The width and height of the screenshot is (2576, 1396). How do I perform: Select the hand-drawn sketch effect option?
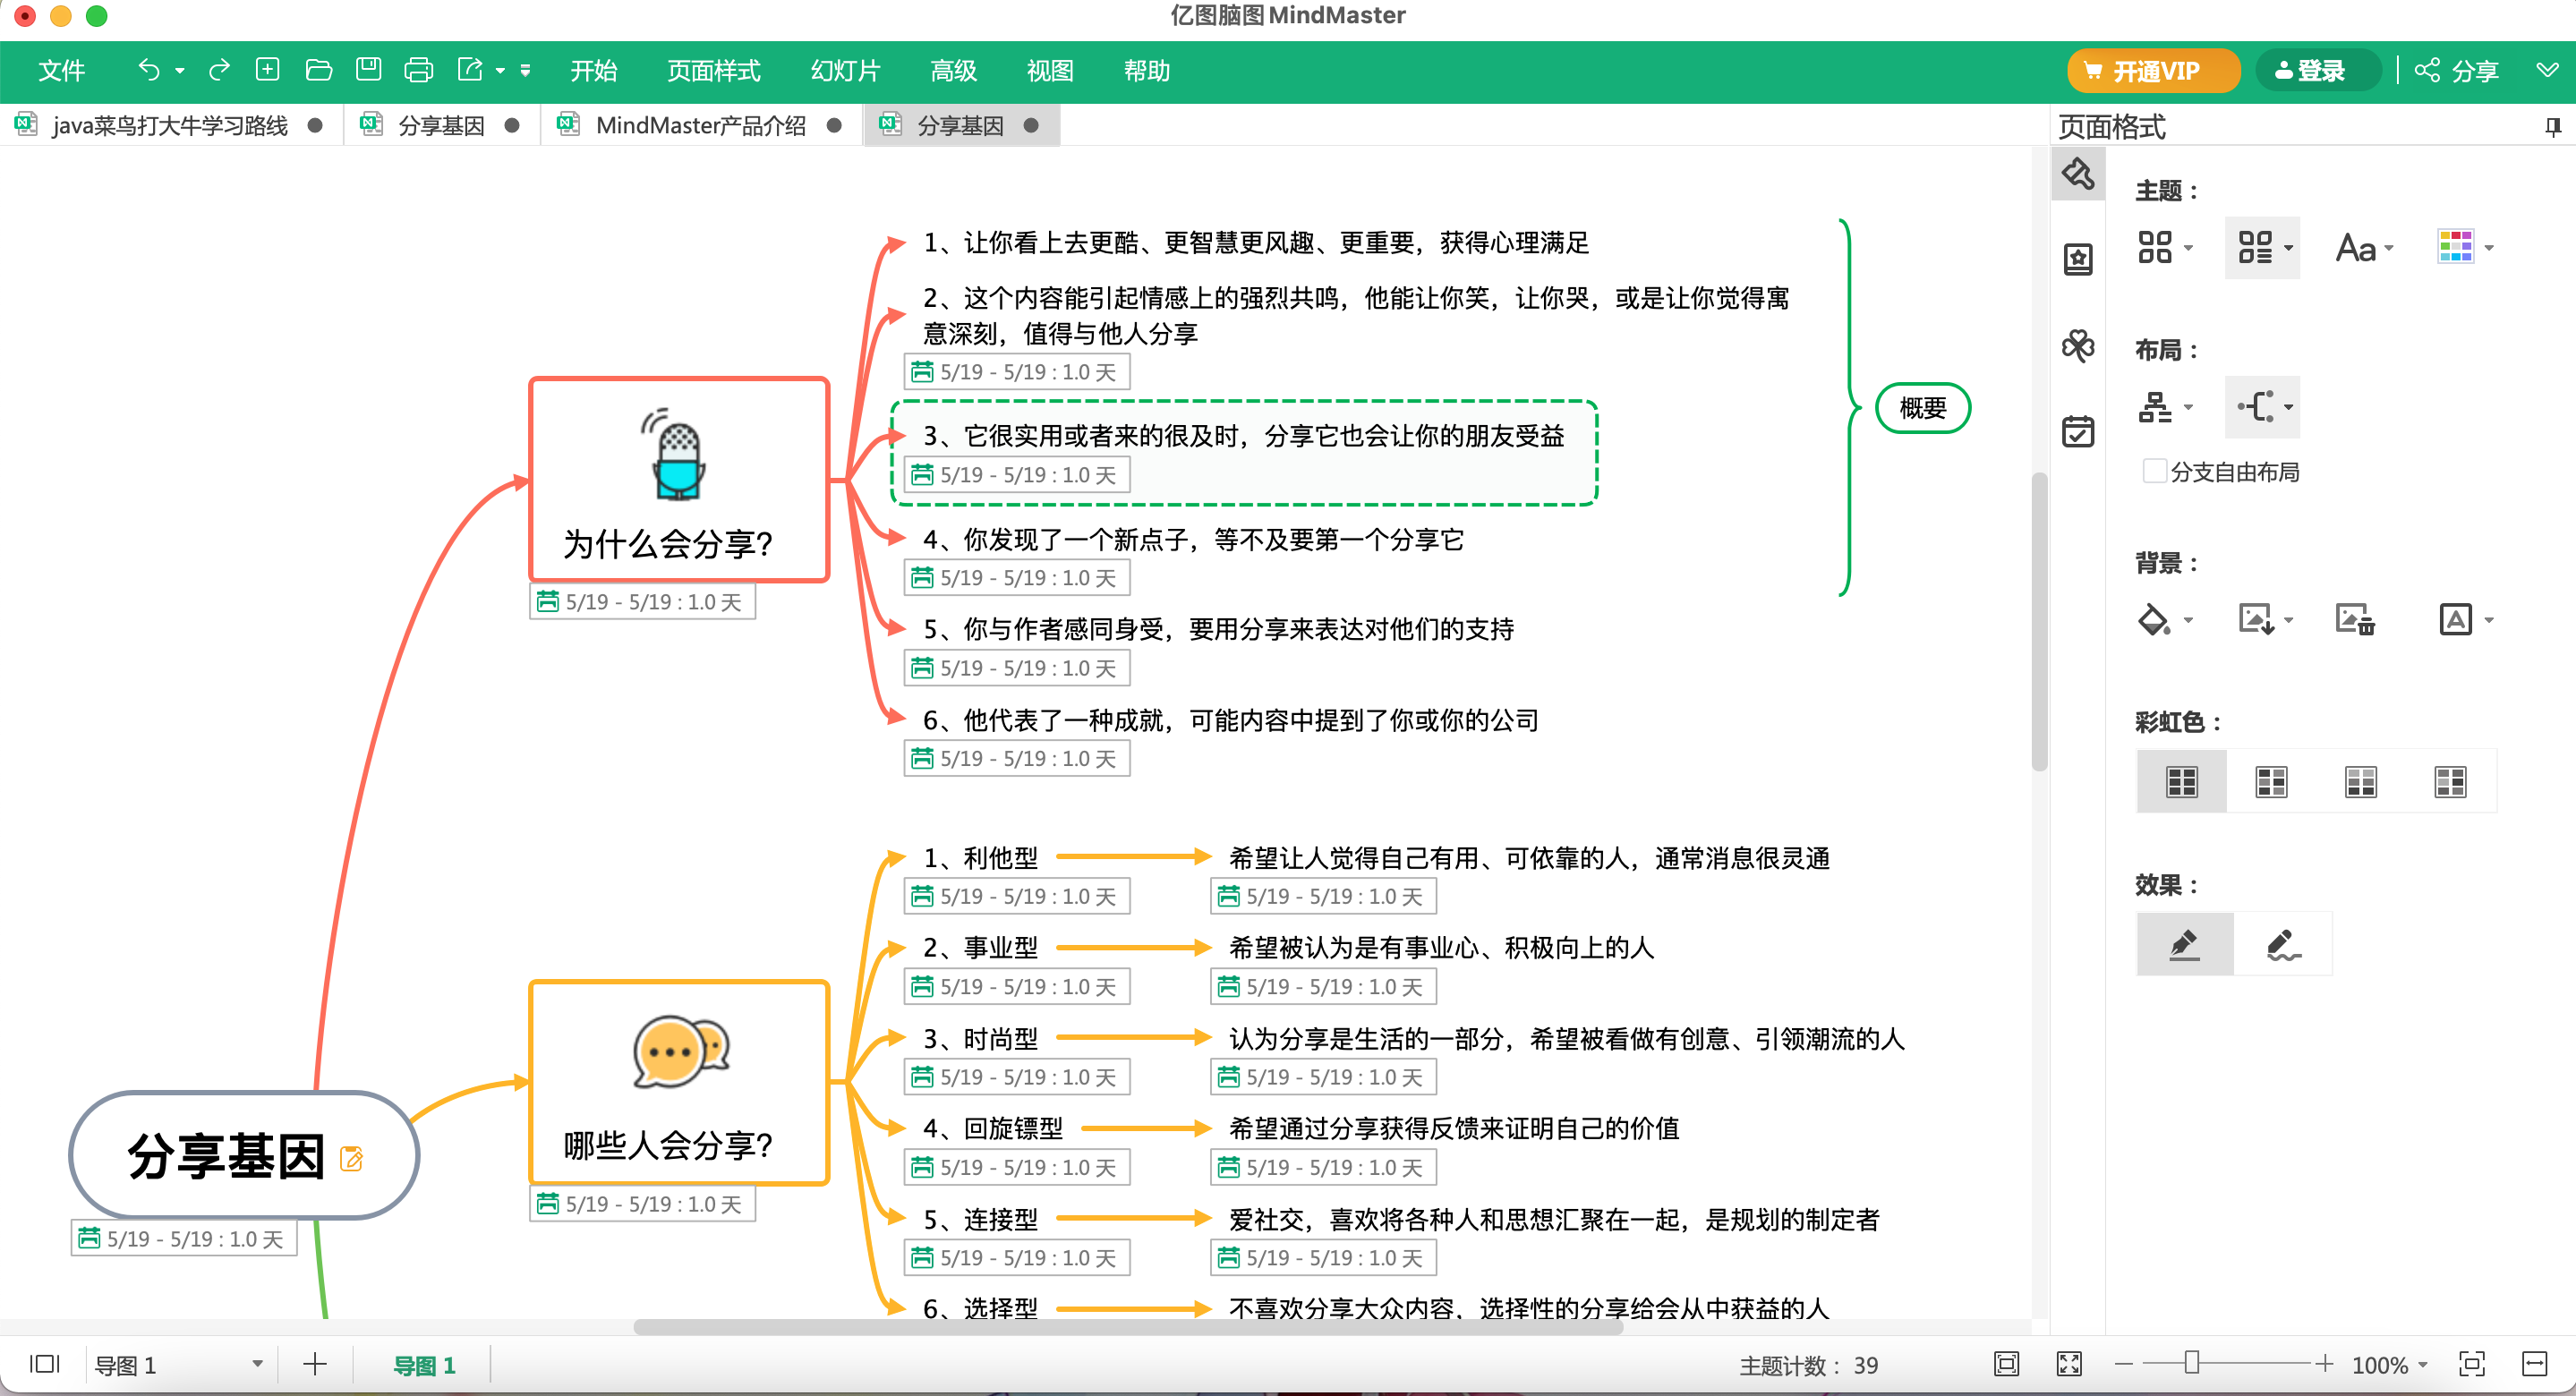point(2282,944)
